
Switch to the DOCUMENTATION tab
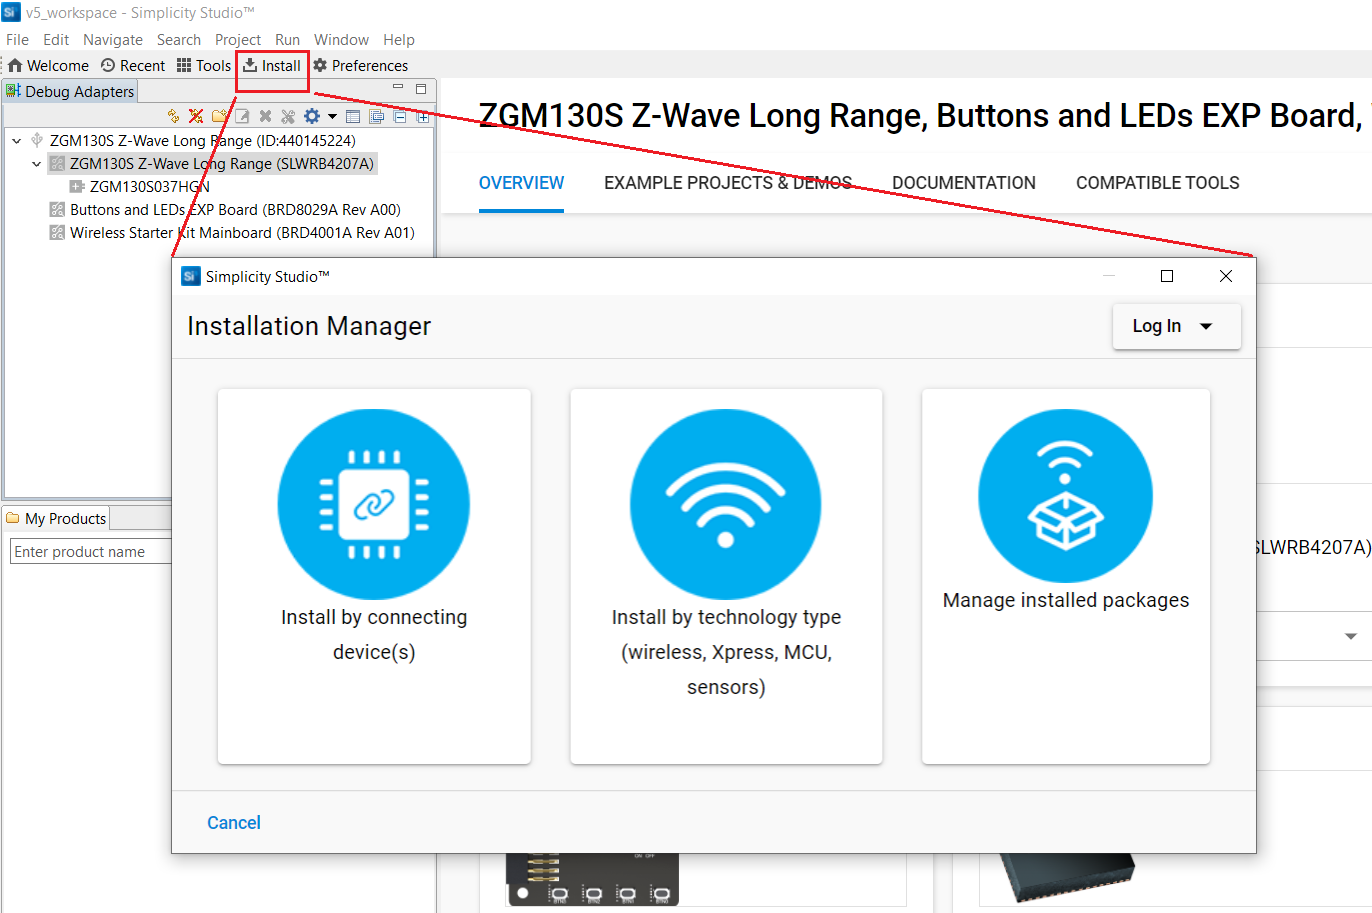964,183
